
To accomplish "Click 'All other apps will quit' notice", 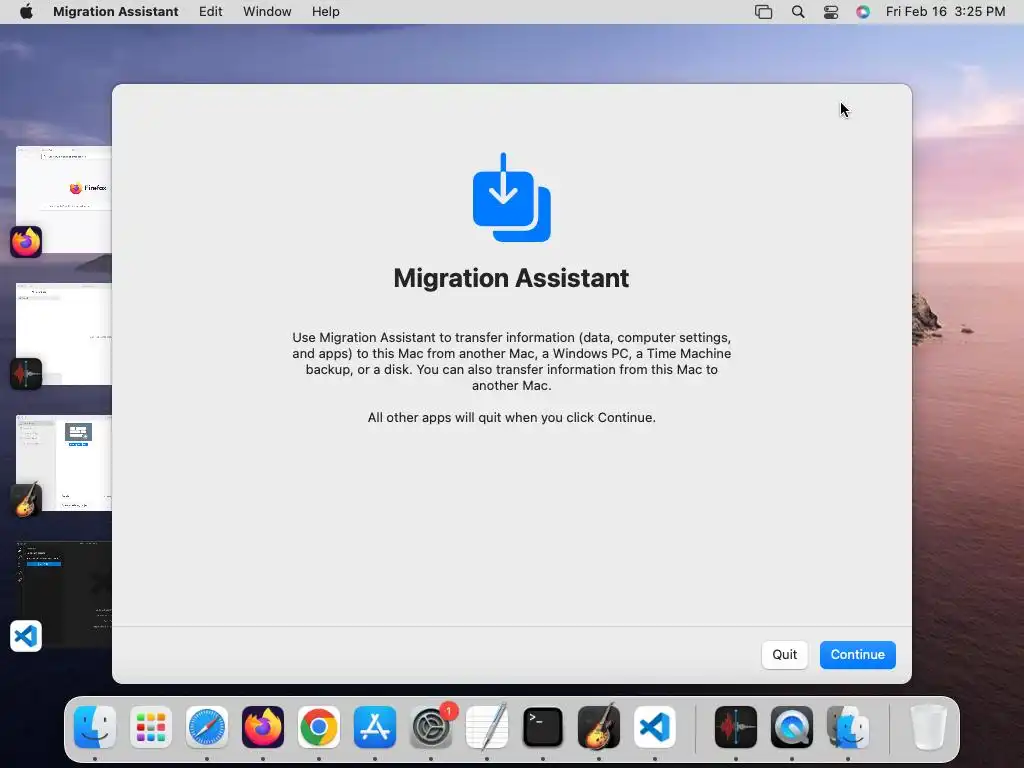I will tap(511, 417).
